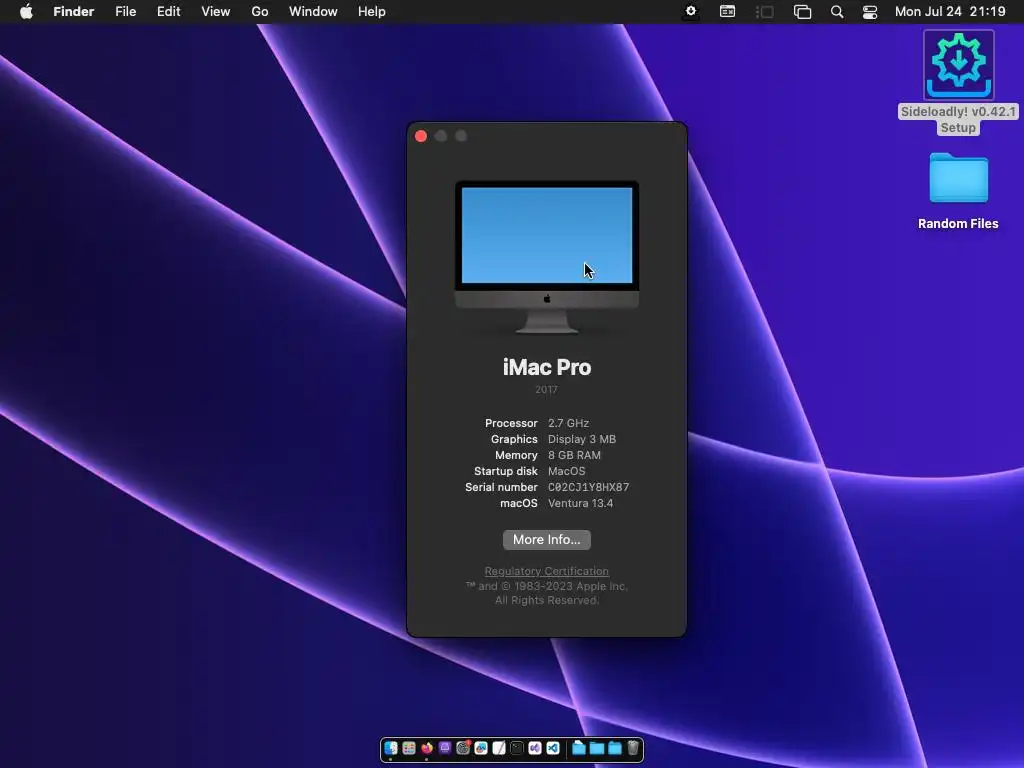Open the colorful image app icon in Dock
The height and width of the screenshot is (768, 1024).
tap(481, 748)
